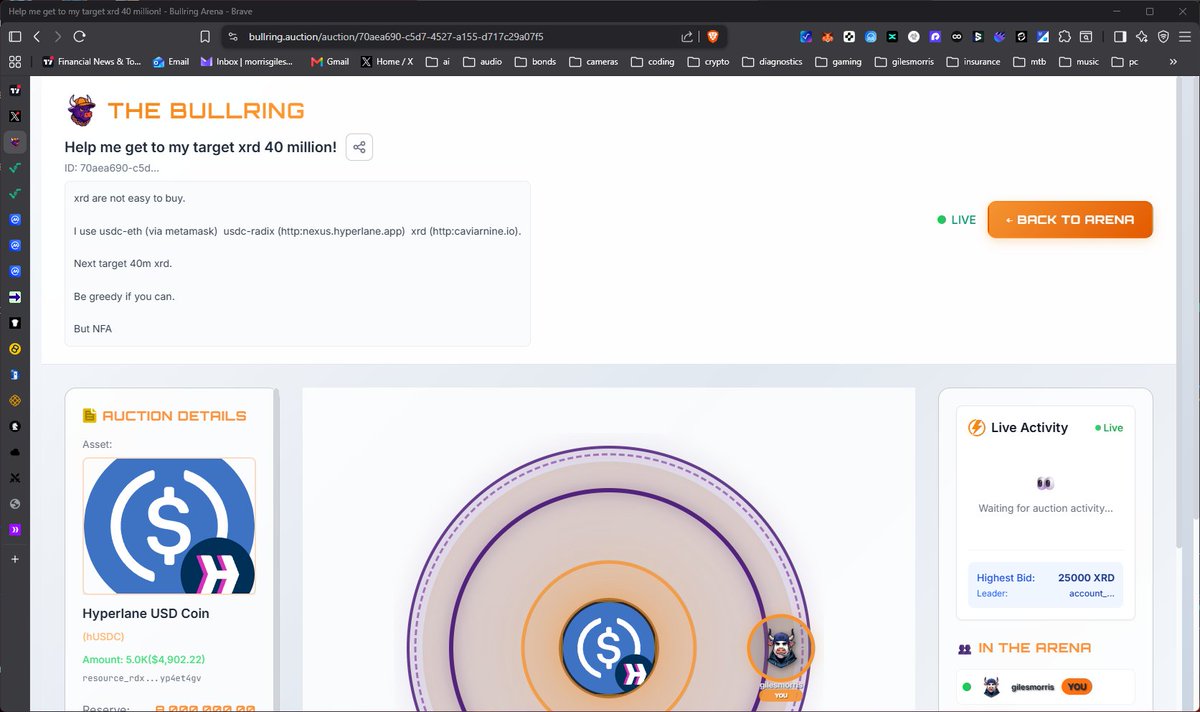Image resolution: width=1200 pixels, height=712 pixels.
Task: Open the 'ai' bookmarks folder
Action: click(x=438, y=61)
